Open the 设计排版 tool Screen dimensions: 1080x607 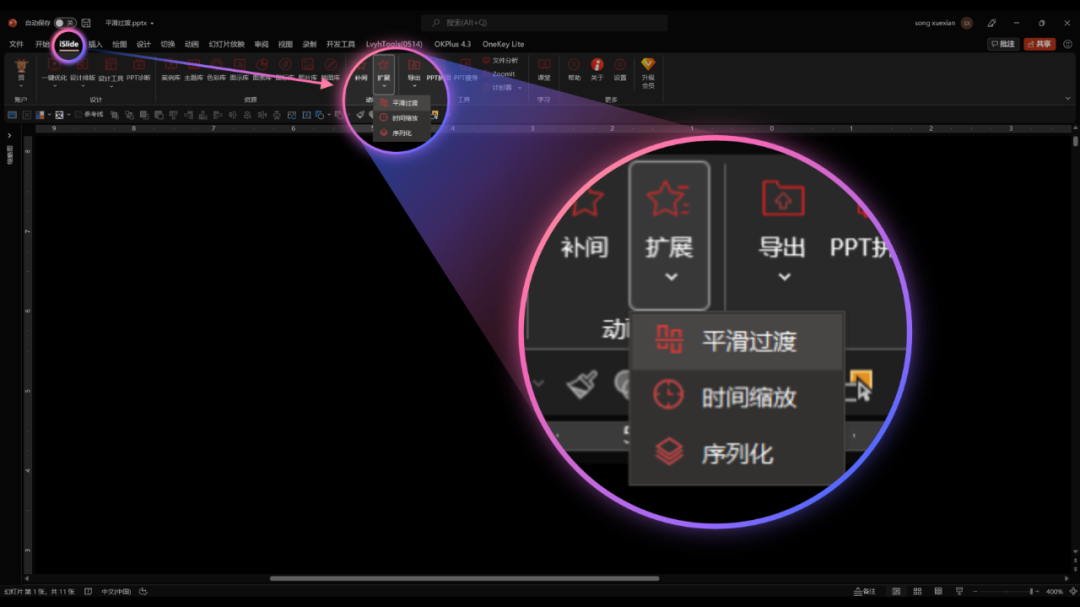pos(83,73)
